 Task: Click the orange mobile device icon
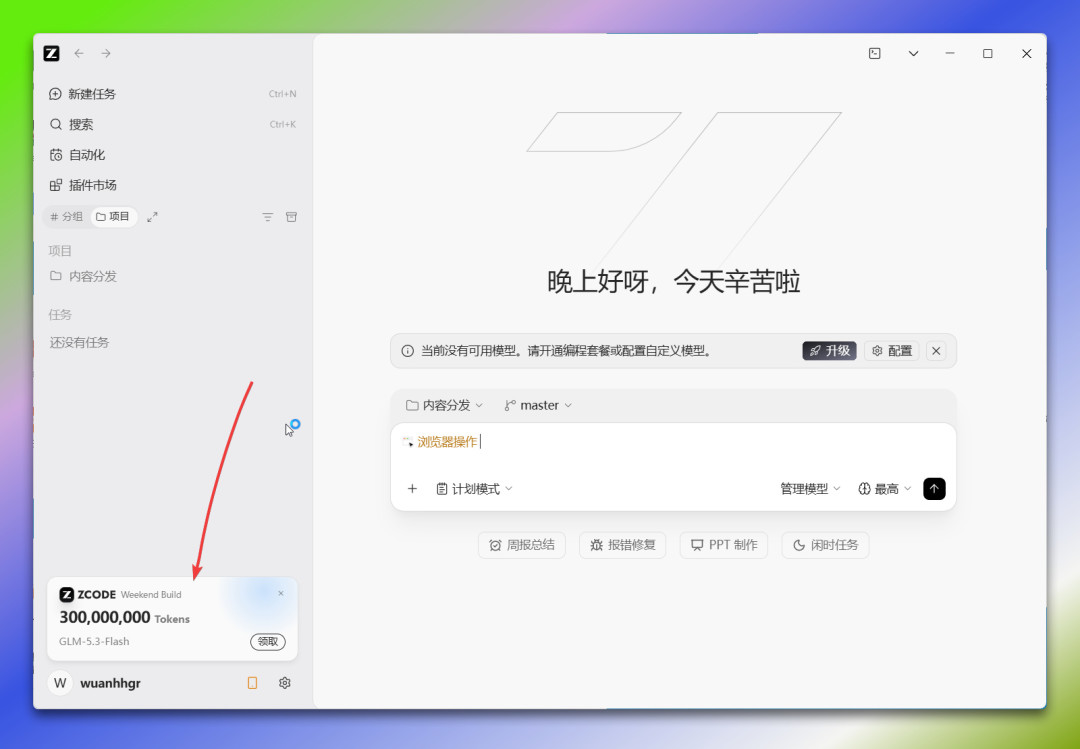point(252,683)
